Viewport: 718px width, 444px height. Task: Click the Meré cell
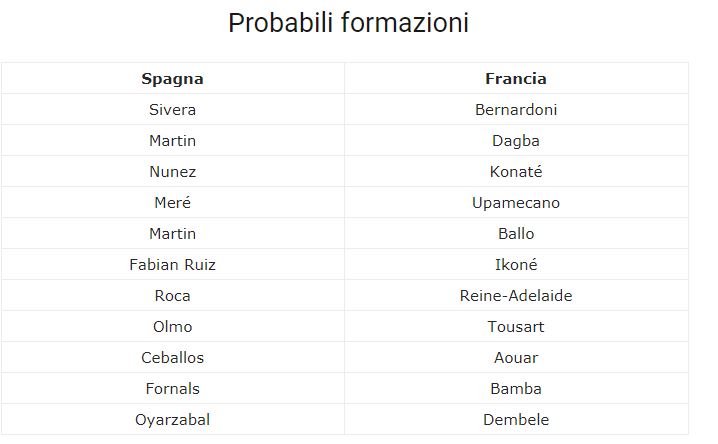point(172,203)
